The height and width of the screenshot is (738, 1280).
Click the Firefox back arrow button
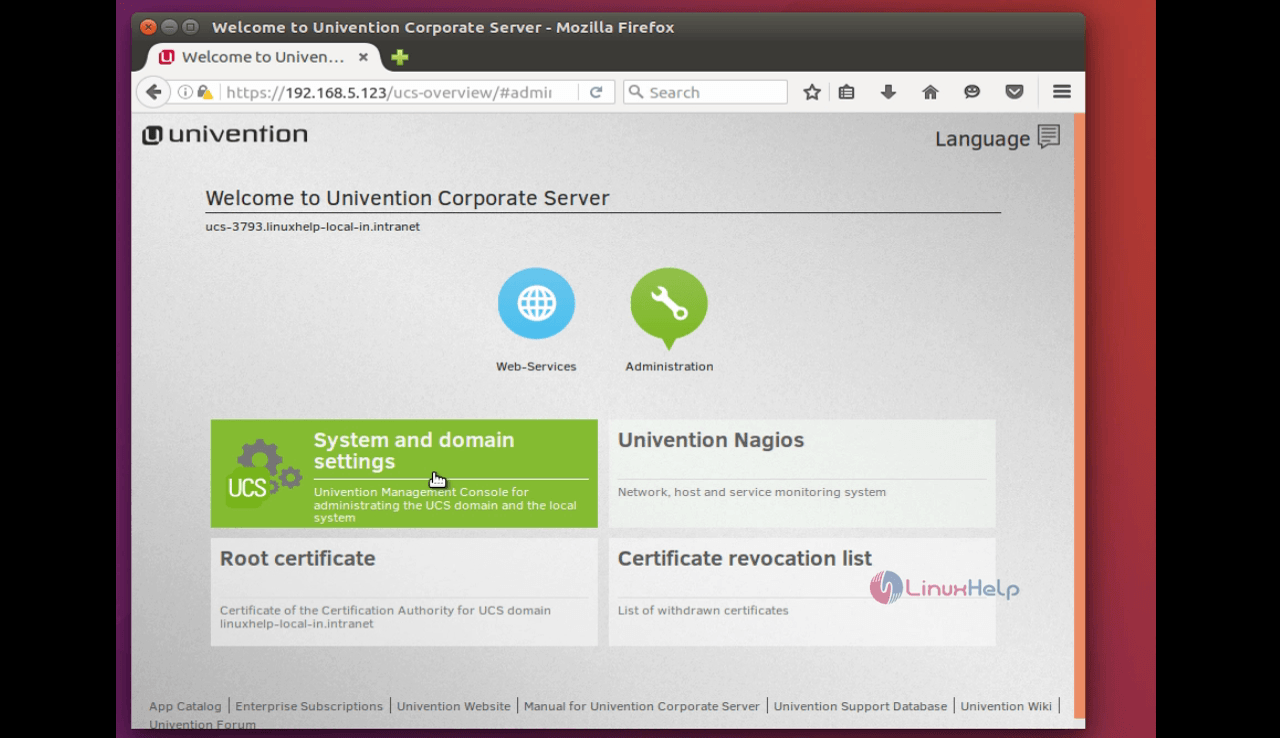(x=153, y=92)
